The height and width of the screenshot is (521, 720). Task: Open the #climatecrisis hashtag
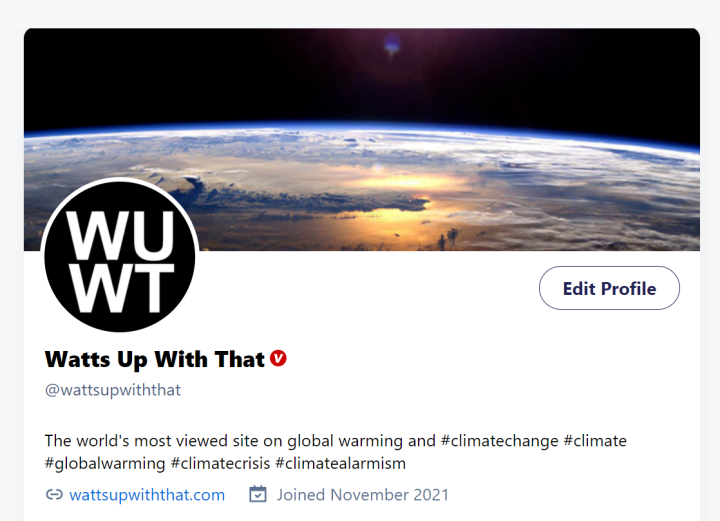point(220,463)
